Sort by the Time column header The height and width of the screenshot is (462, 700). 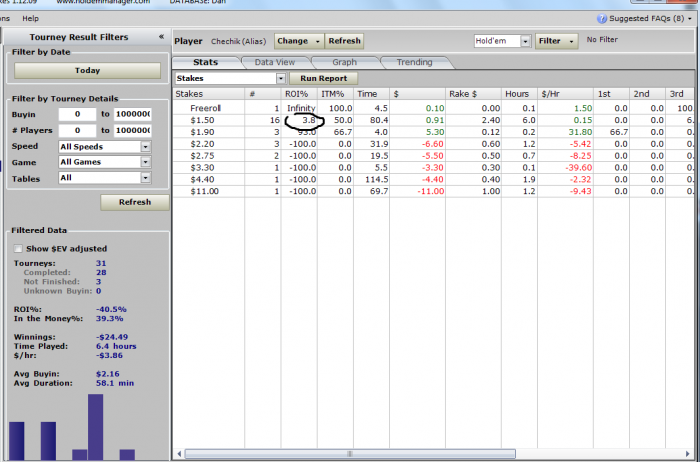point(371,94)
